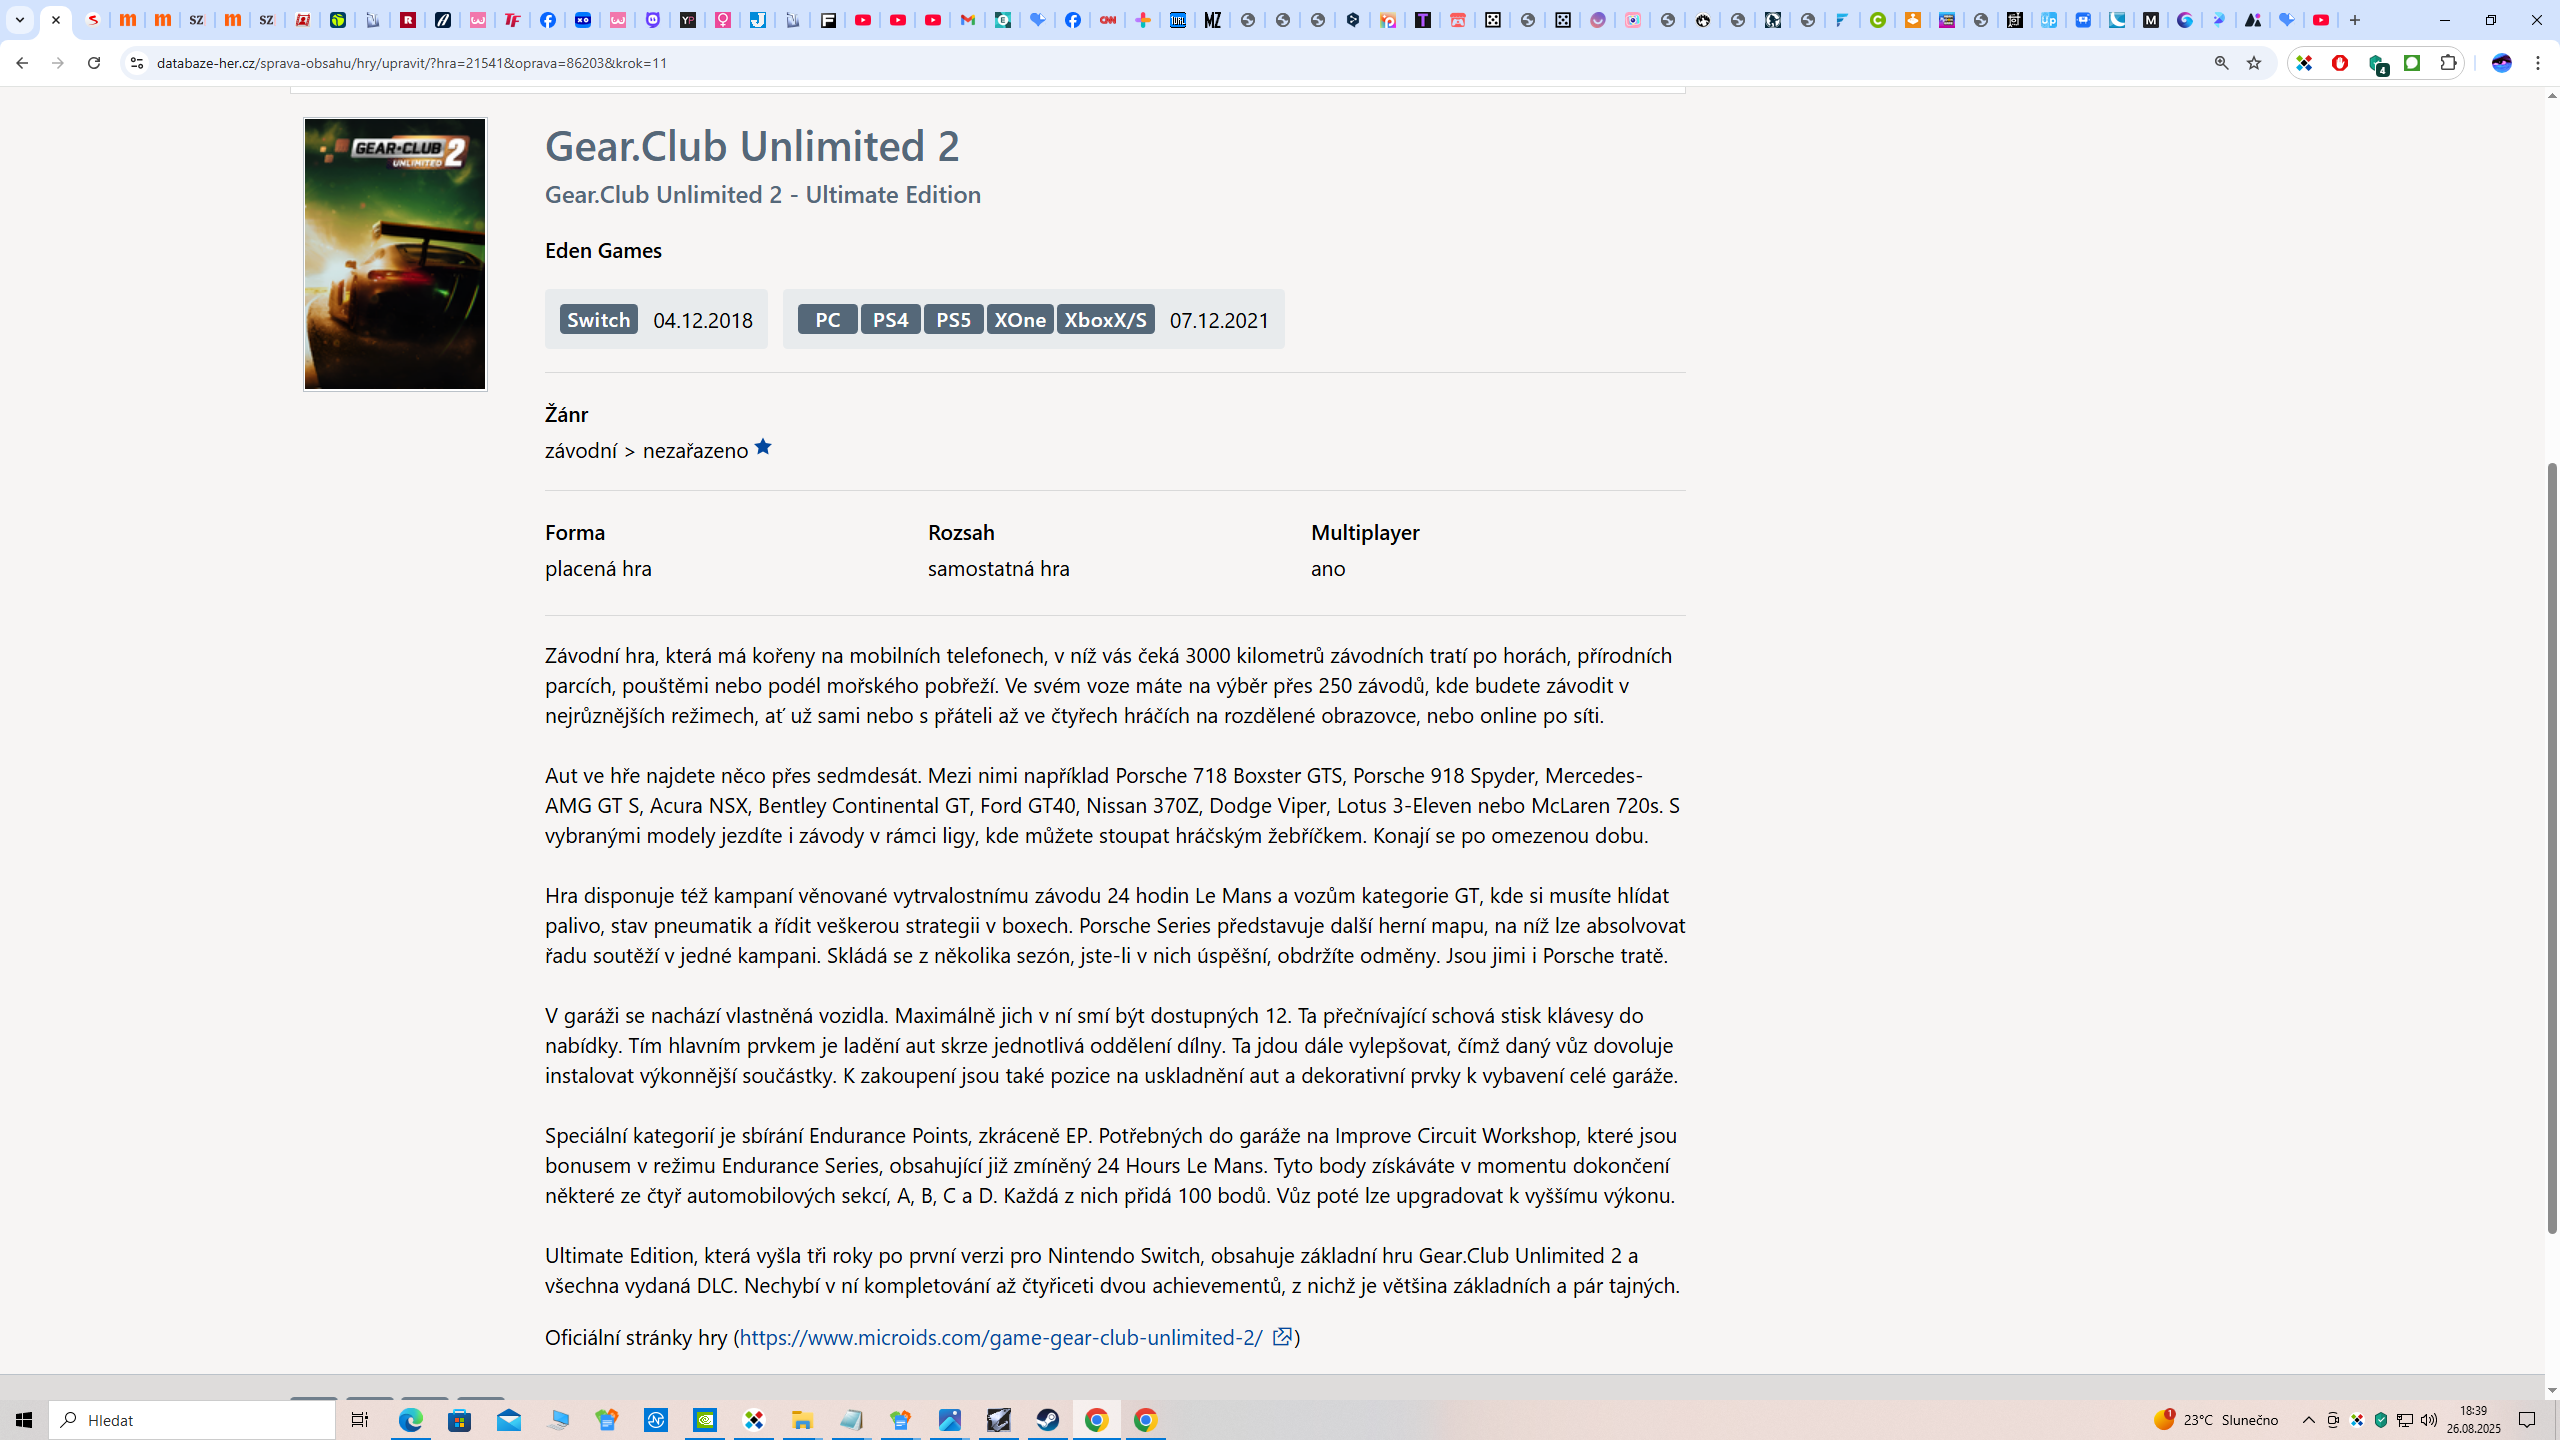Open the volume speaker icon in tray

(2429, 1420)
